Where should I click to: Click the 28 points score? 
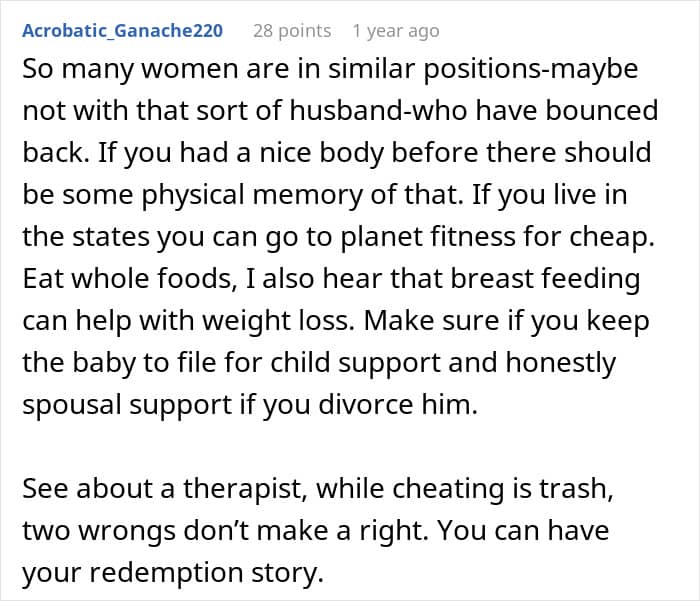(291, 31)
